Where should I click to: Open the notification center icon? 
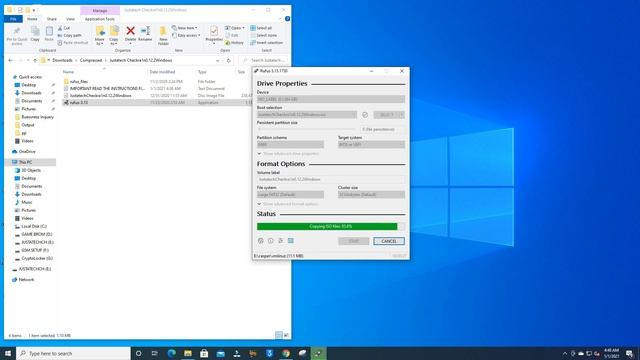coord(629,353)
